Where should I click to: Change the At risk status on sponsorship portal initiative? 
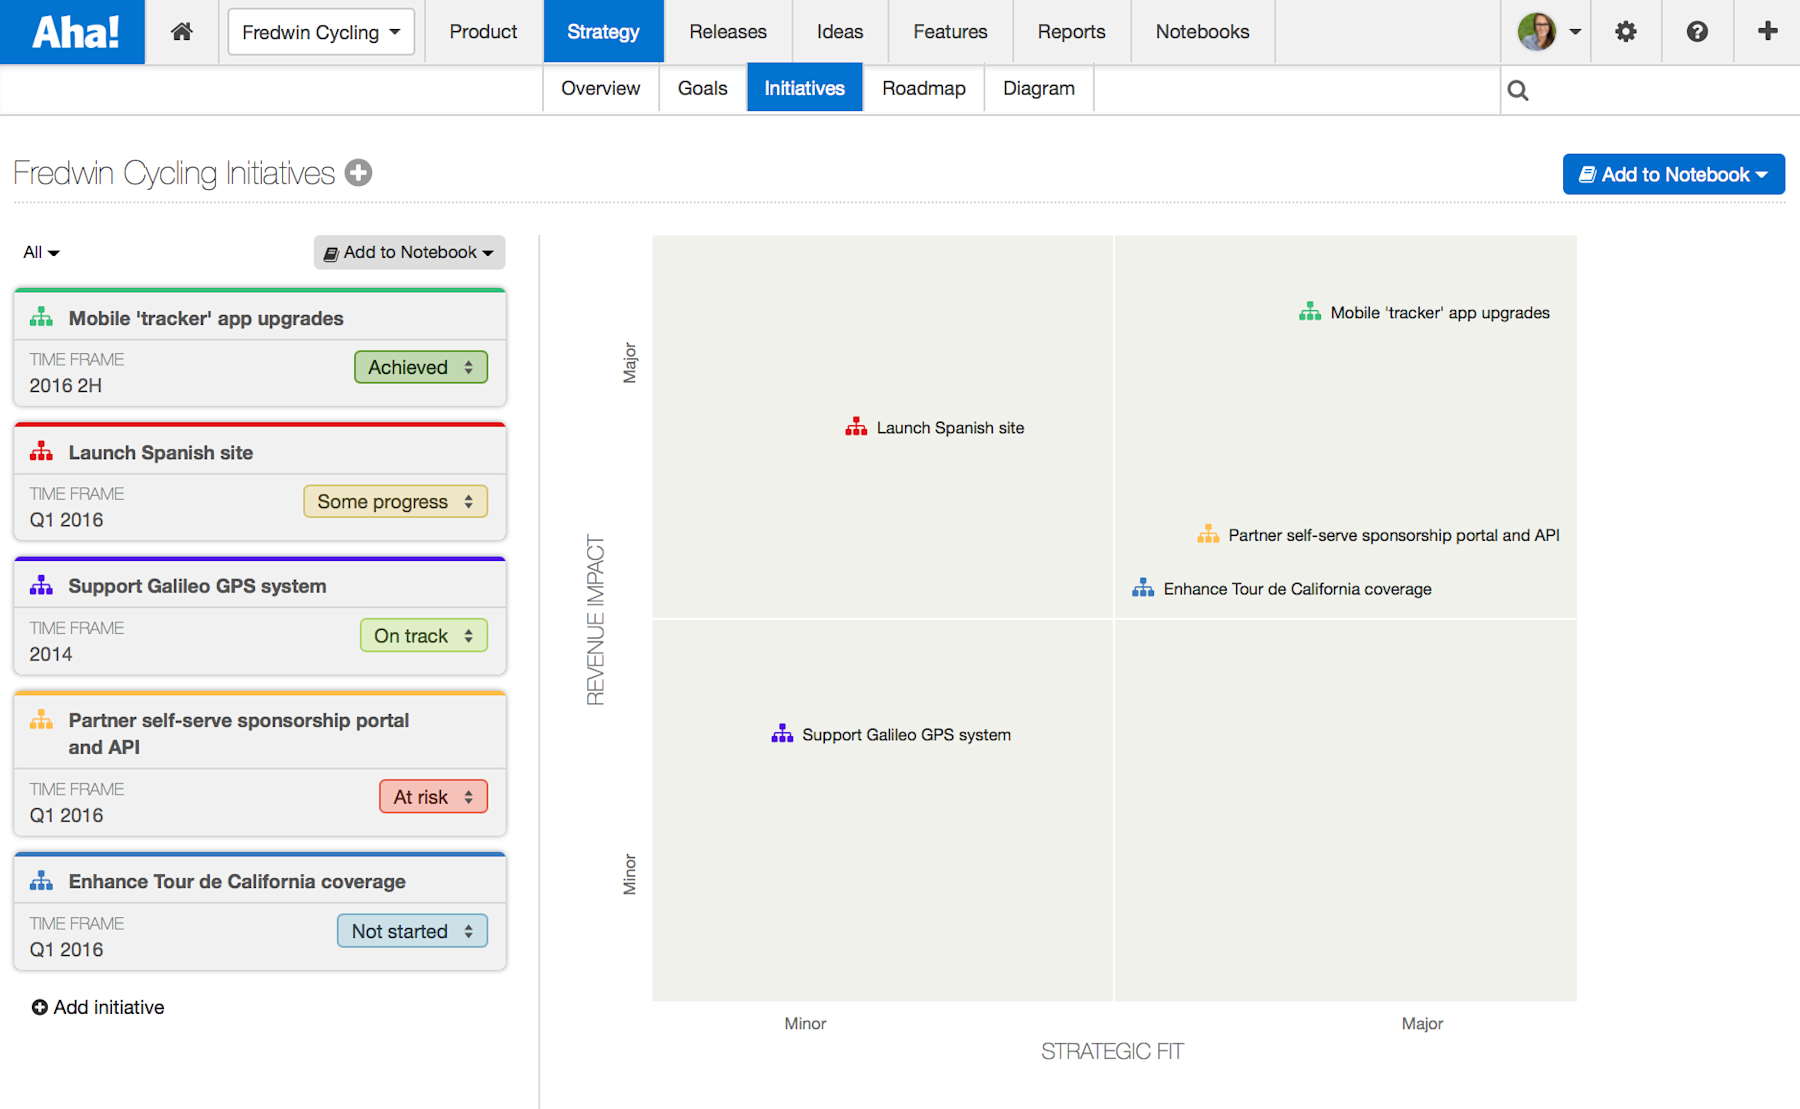point(432,796)
